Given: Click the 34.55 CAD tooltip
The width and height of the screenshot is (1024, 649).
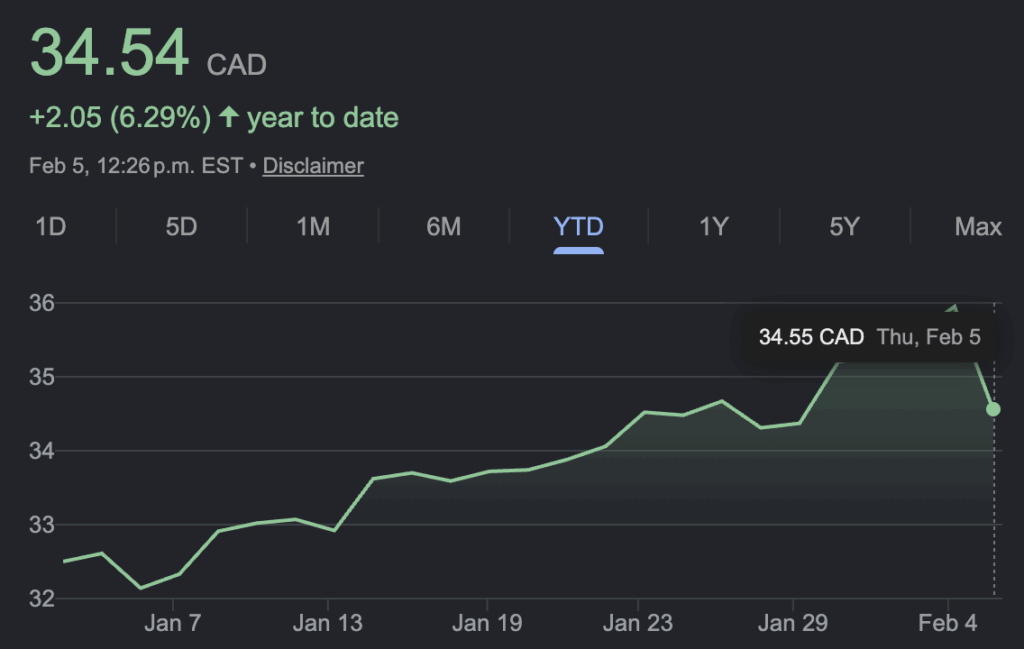Looking at the screenshot, I should [x=868, y=337].
